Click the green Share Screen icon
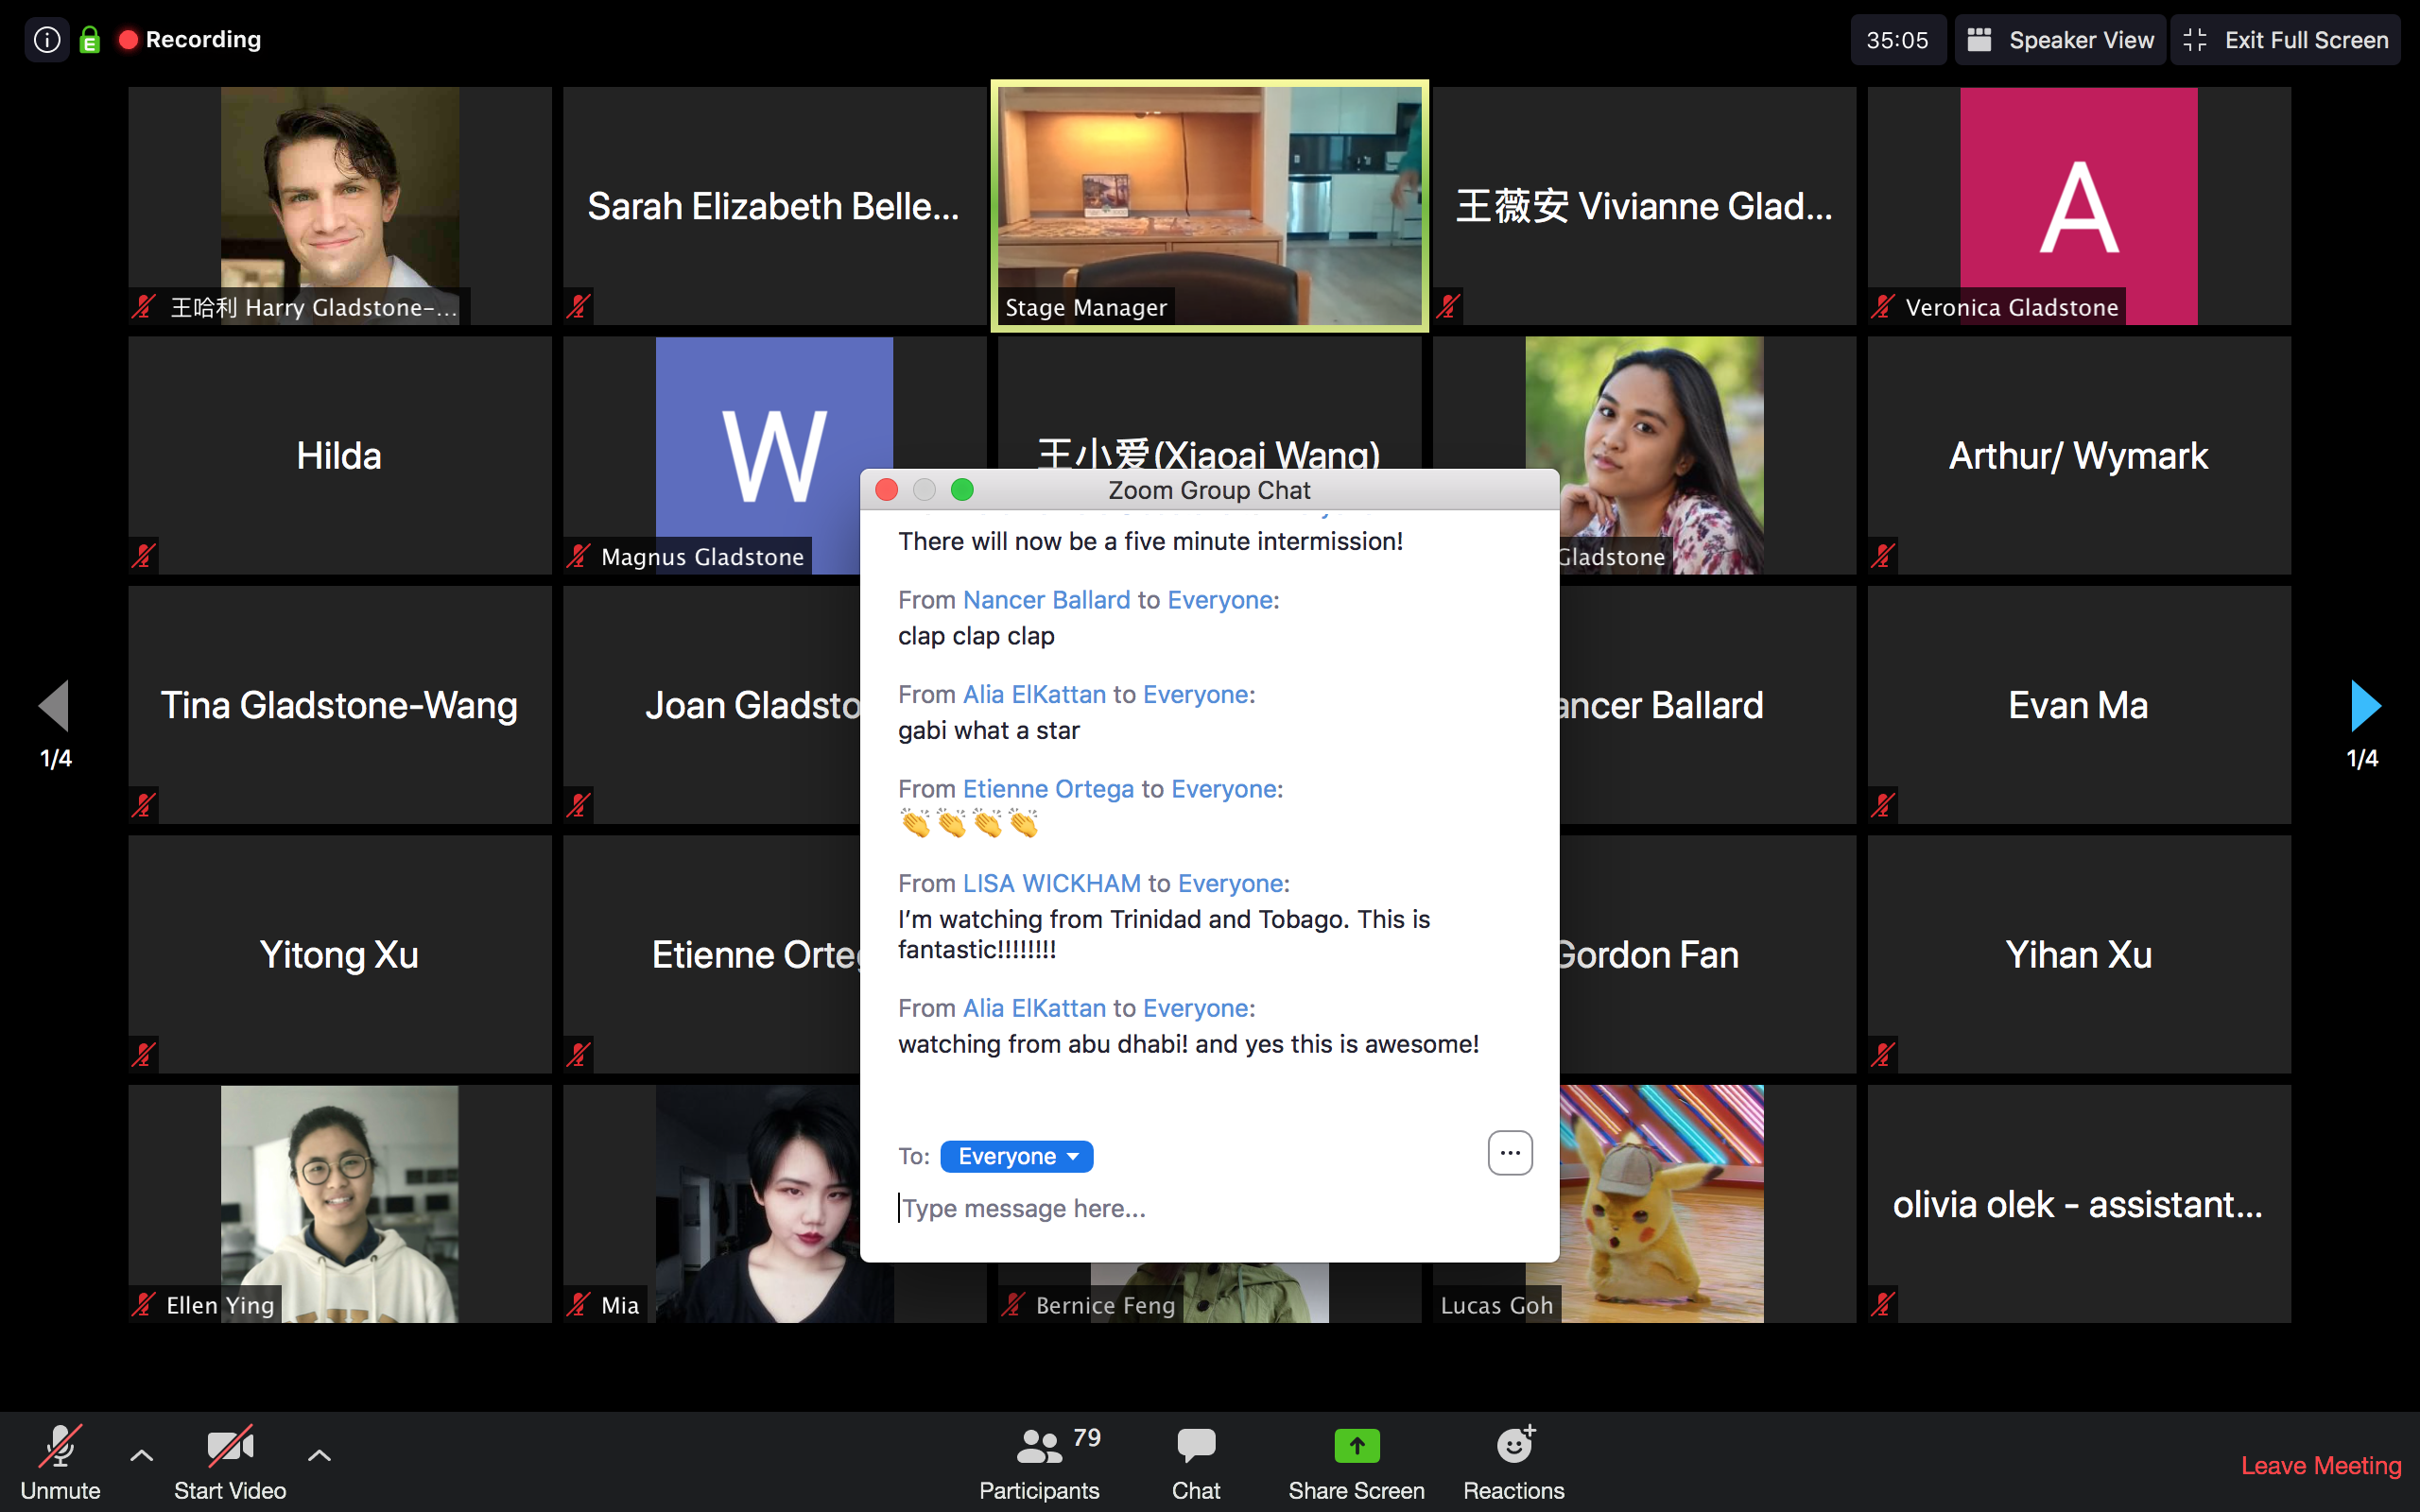 click(x=1356, y=1446)
